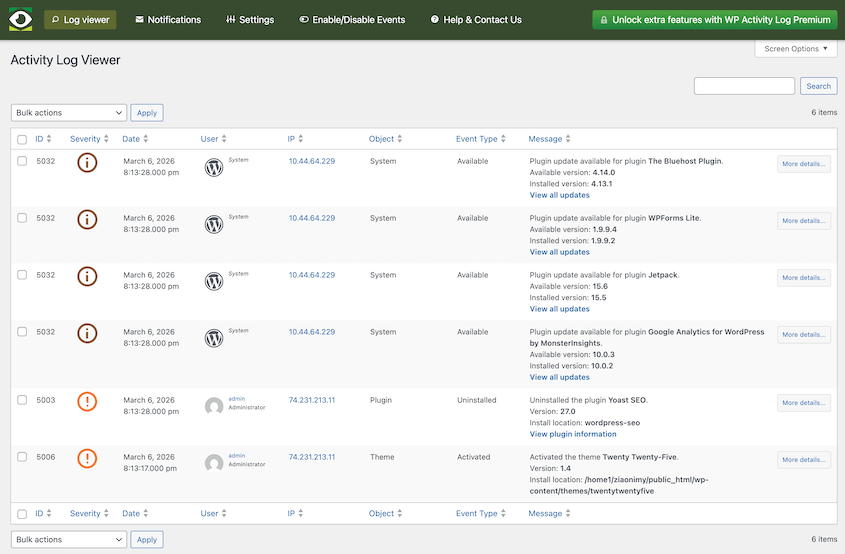
Task: Open Help & Contact Us
Action: click(476, 20)
